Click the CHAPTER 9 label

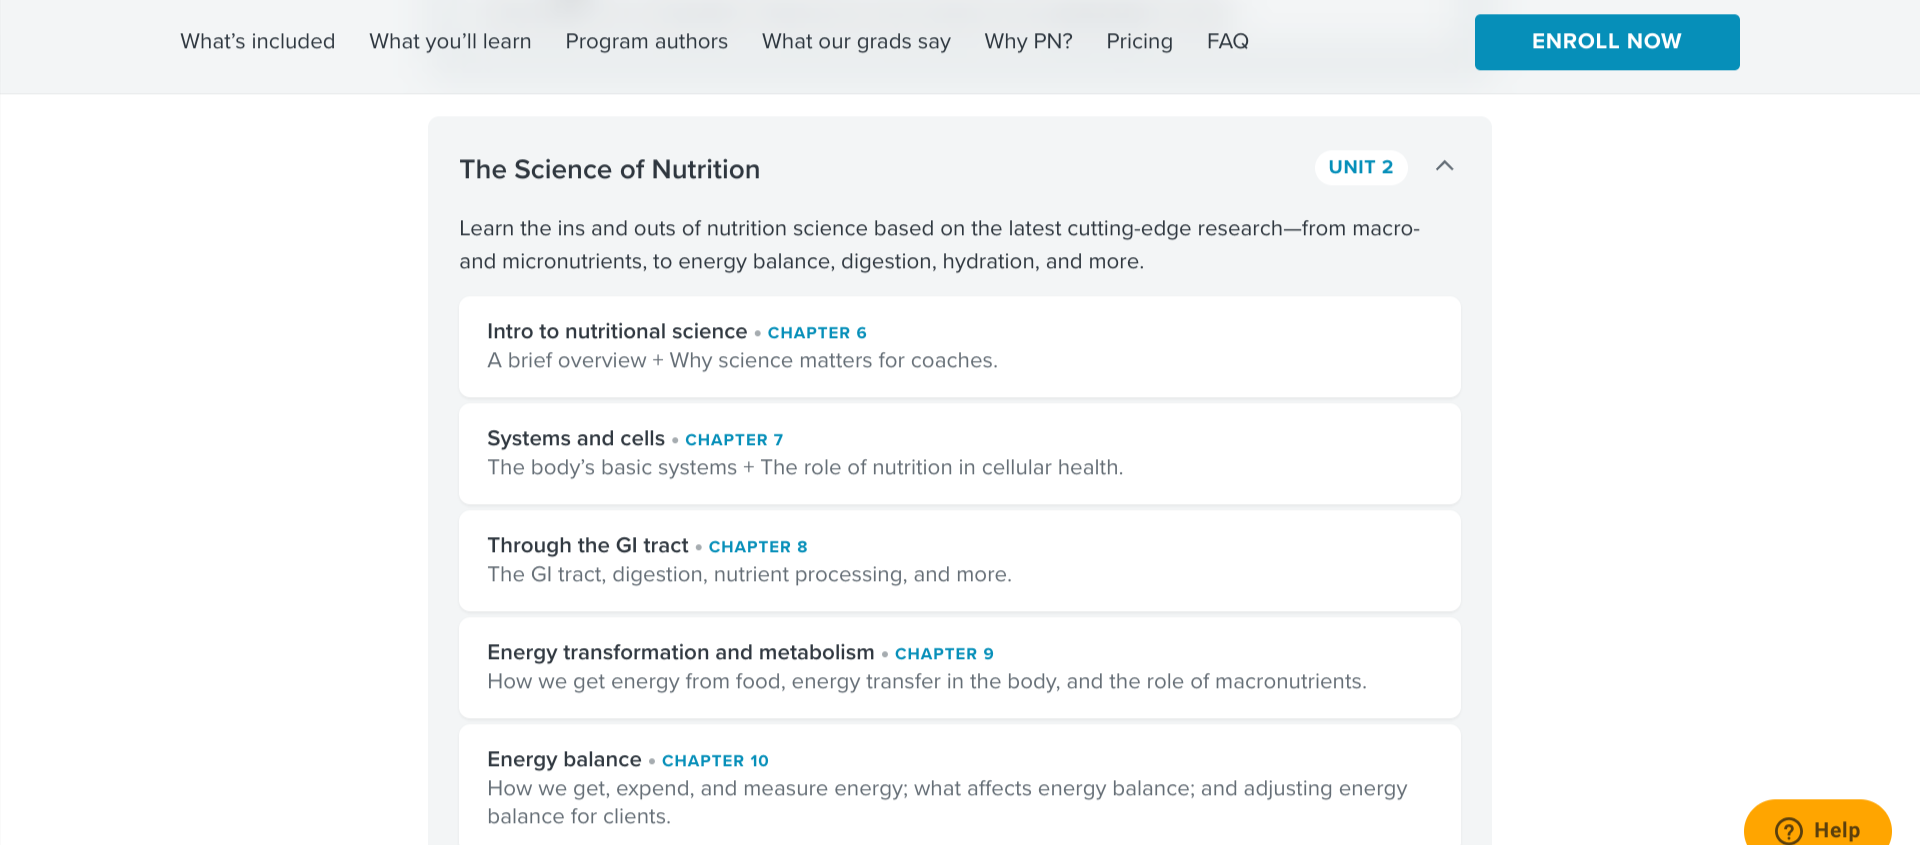(943, 654)
